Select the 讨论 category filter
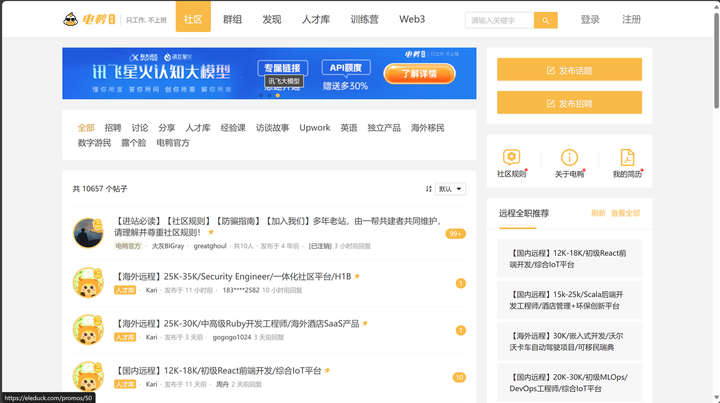Image resolution: width=720 pixels, height=403 pixels. [x=140, y=128]
